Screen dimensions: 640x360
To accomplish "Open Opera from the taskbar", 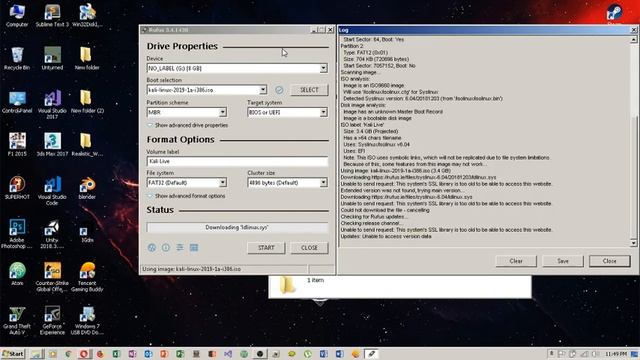I will [84, 354].
